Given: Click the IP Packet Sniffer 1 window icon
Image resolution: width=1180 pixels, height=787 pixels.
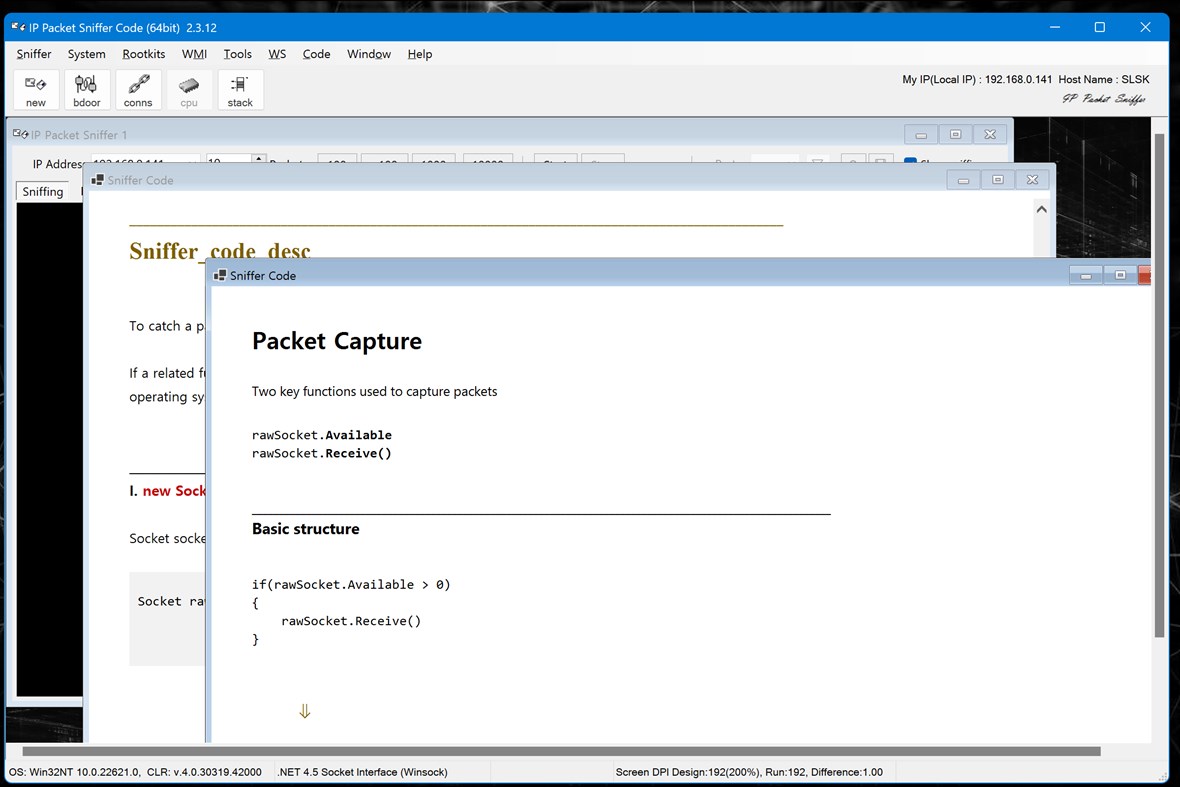Looking at the screenshot, I should click(x=20, y=133).
